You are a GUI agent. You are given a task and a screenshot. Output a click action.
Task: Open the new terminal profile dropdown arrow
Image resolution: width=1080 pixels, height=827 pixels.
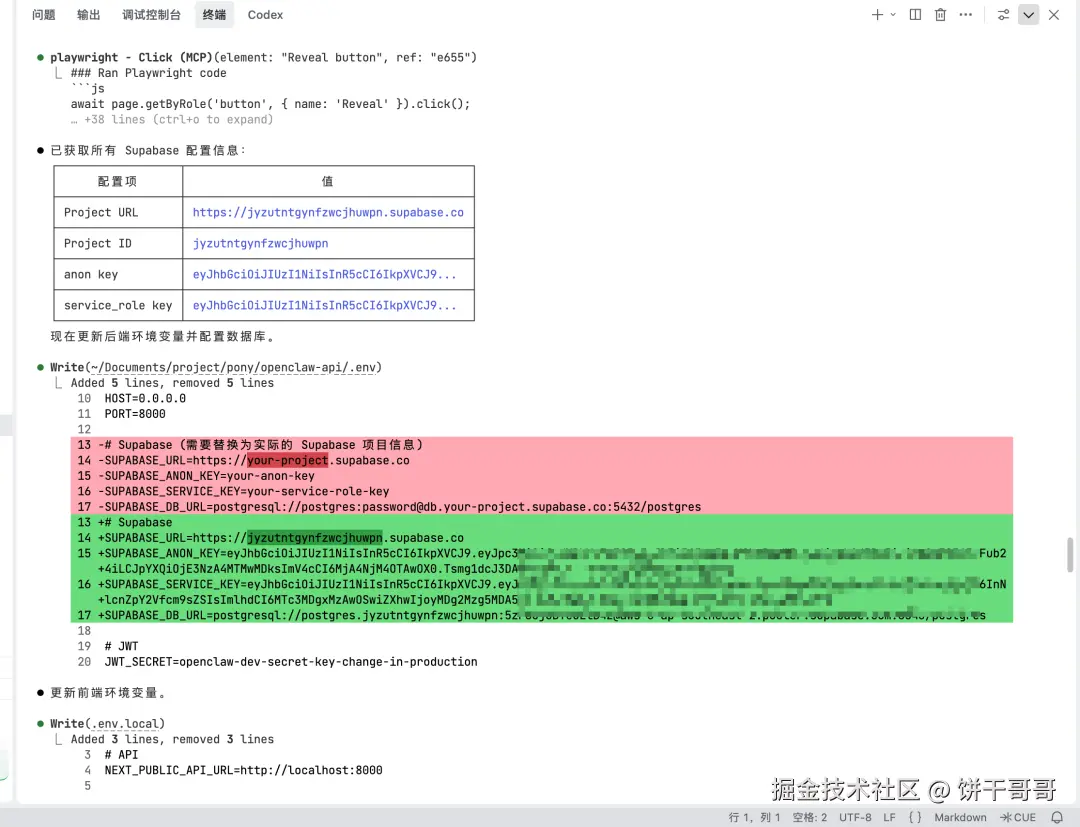(893, 14)
